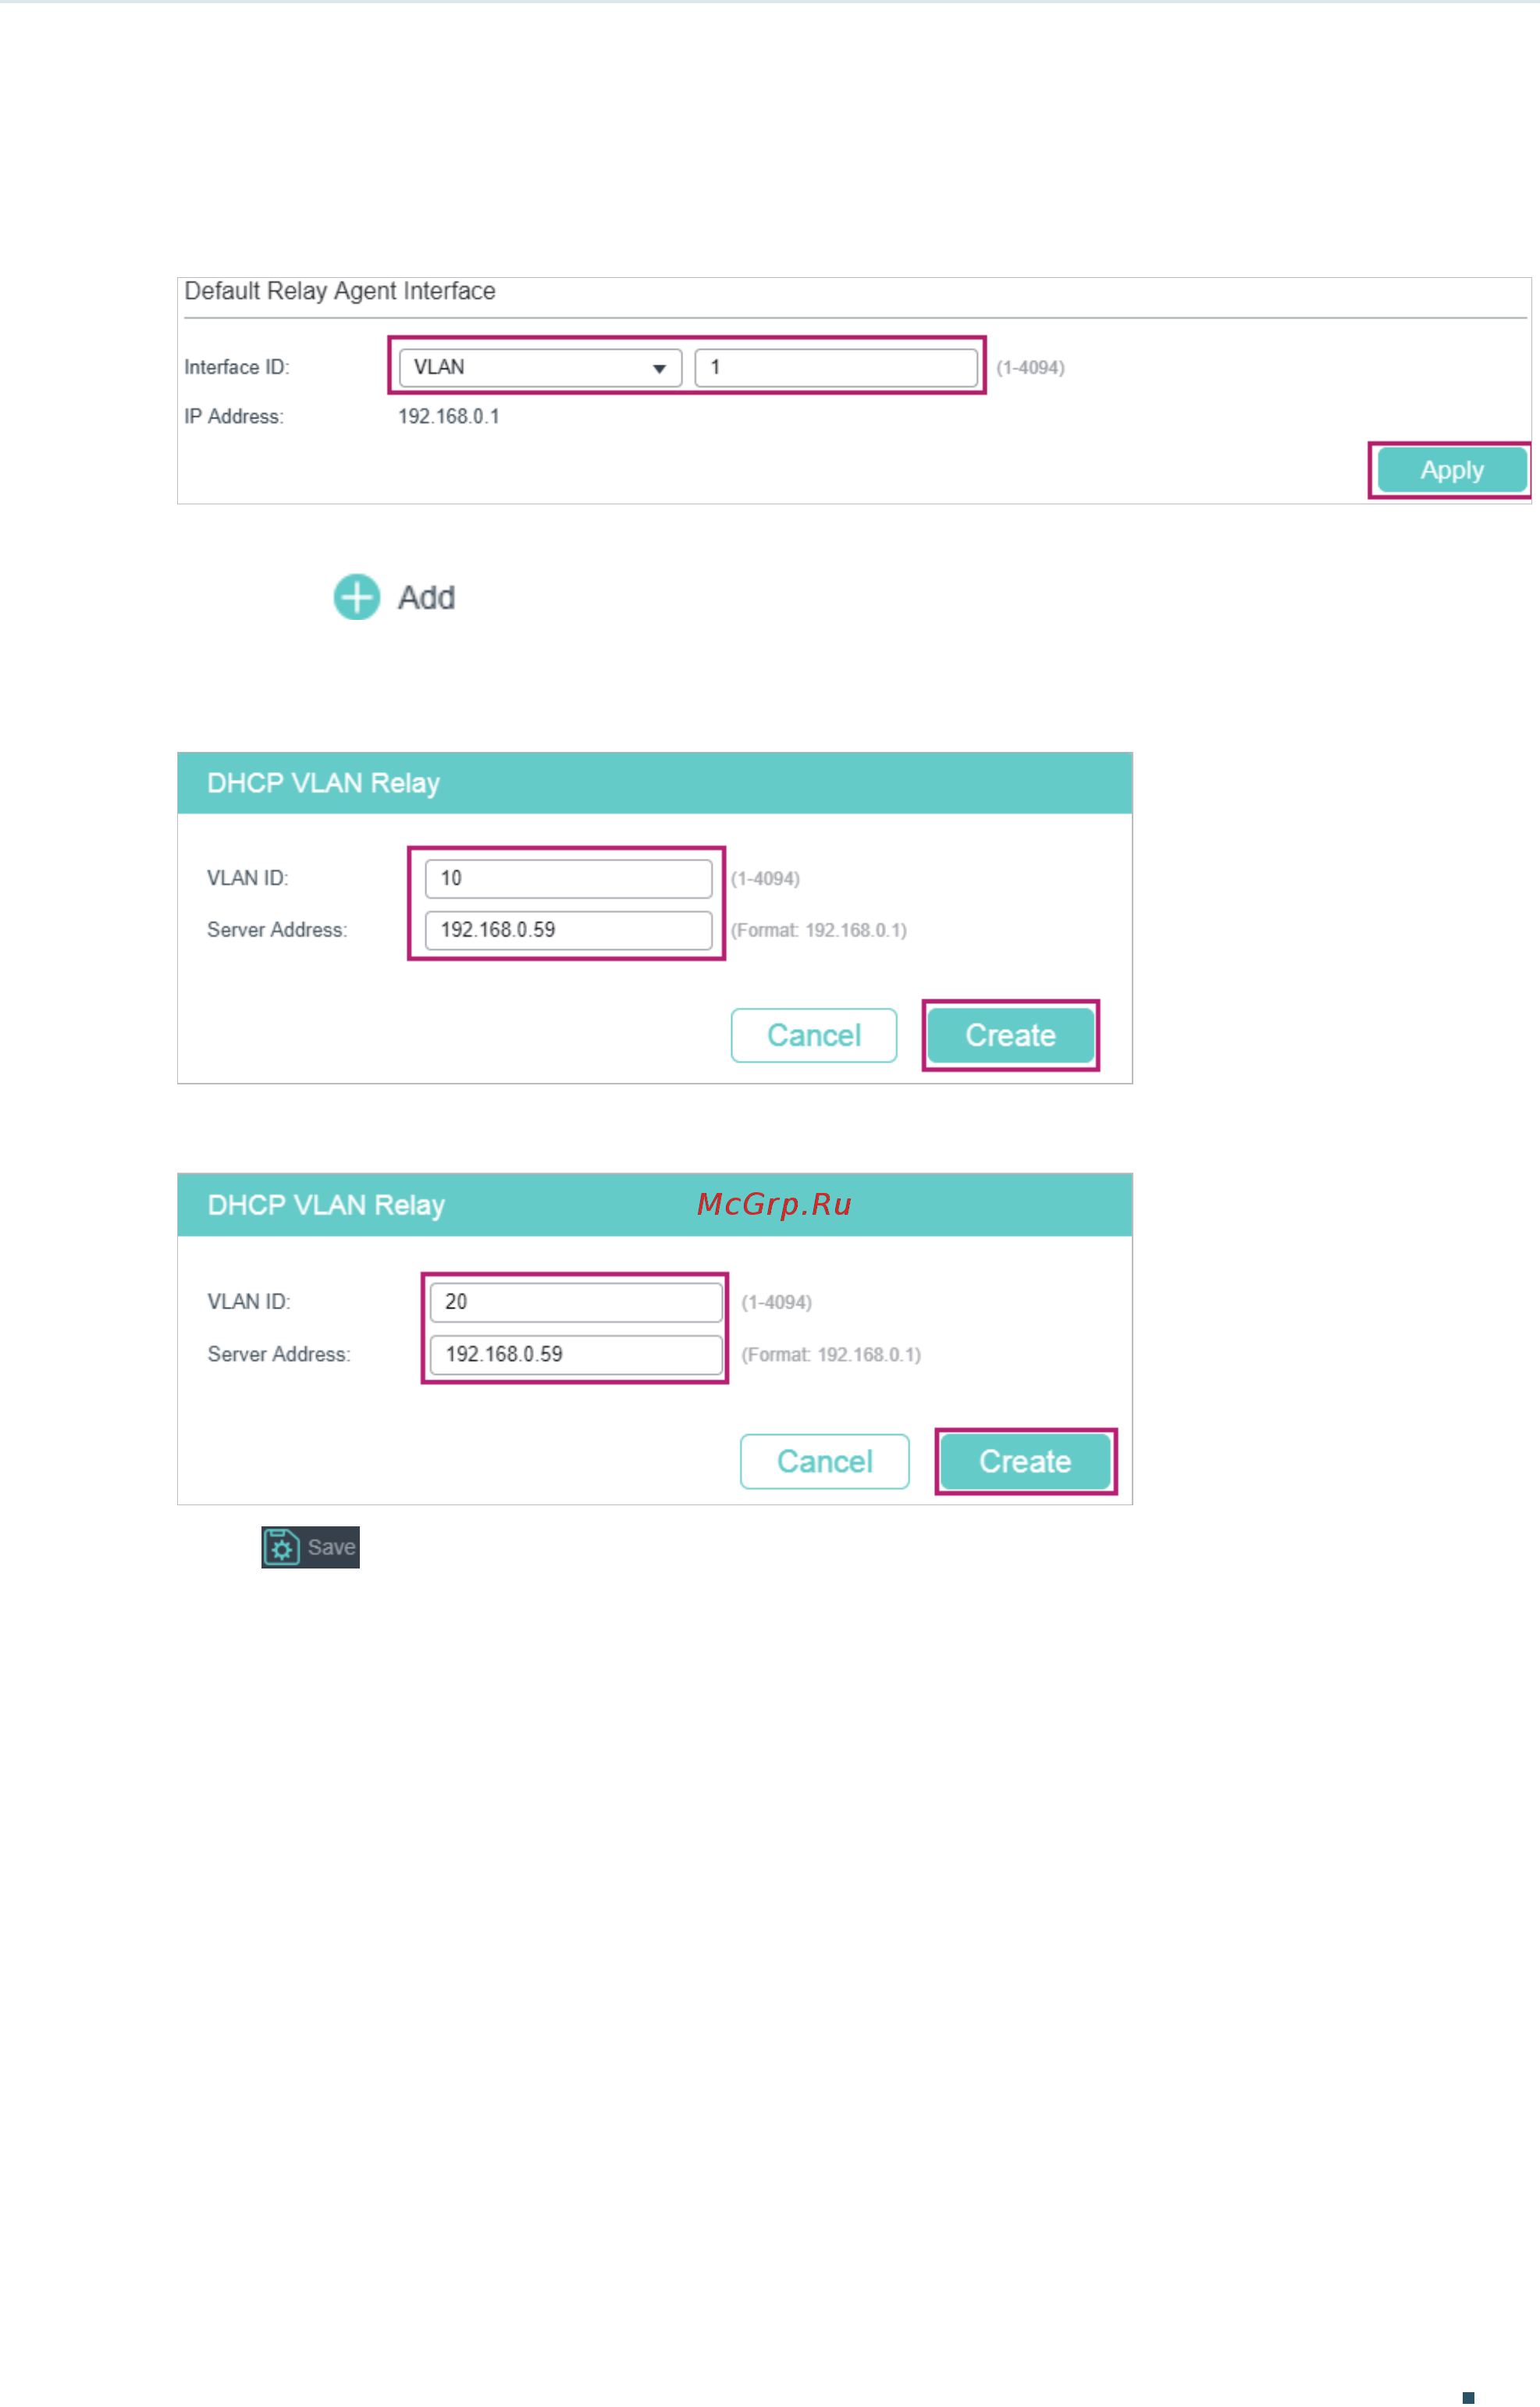Click the VLAN ID field containing 20
Viewport: 1540px width, 2407px height.
[x=576, y=1302]
